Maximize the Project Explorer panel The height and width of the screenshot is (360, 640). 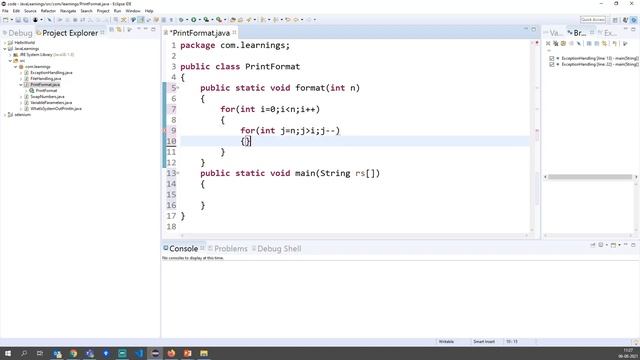(153, 29)
